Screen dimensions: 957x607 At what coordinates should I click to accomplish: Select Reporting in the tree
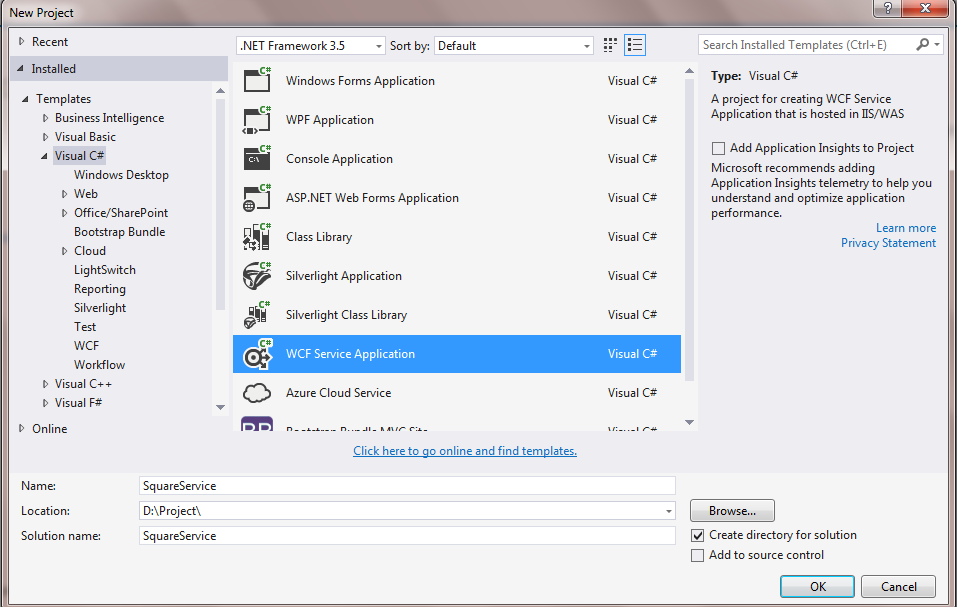99,289
